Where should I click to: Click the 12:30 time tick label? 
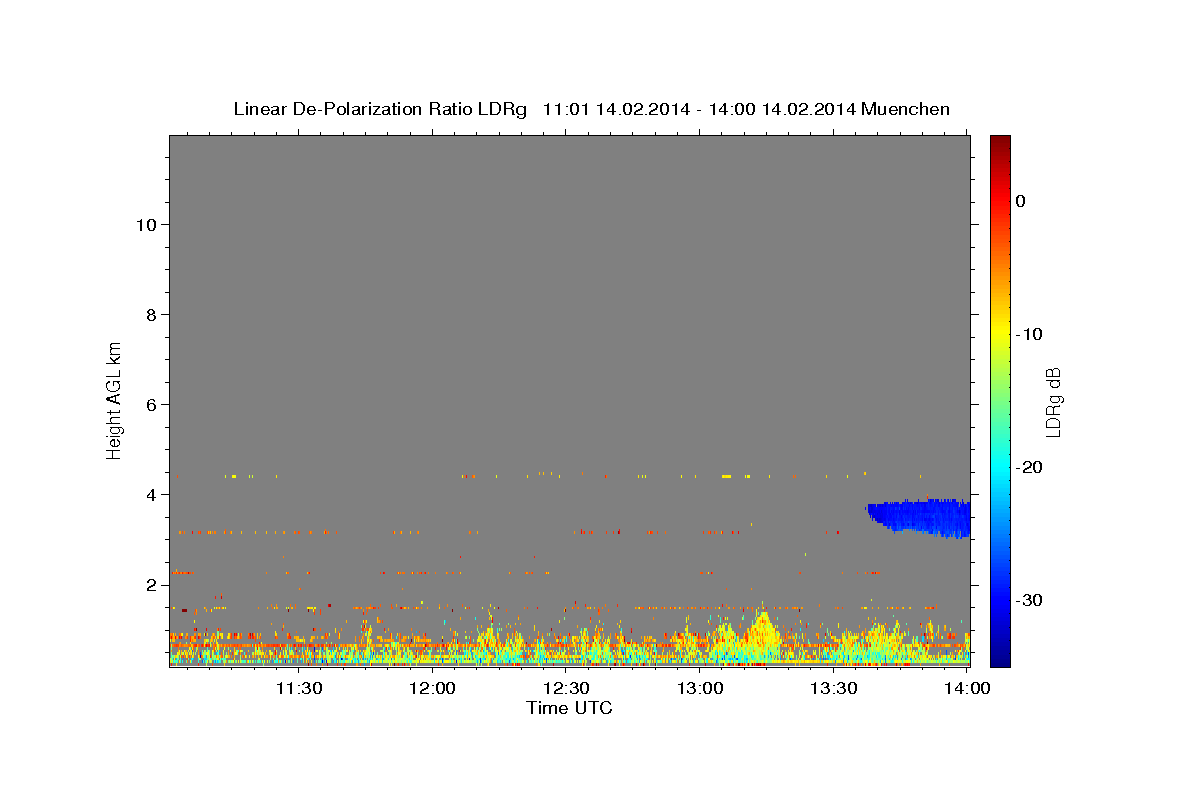566,688
